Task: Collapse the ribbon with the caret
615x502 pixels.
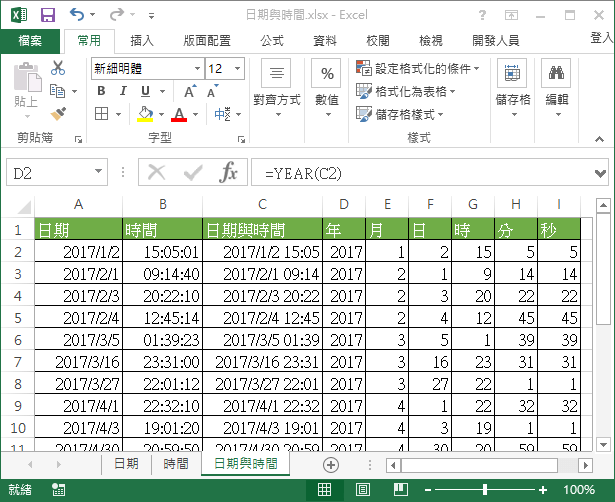Action: point(599,139)
